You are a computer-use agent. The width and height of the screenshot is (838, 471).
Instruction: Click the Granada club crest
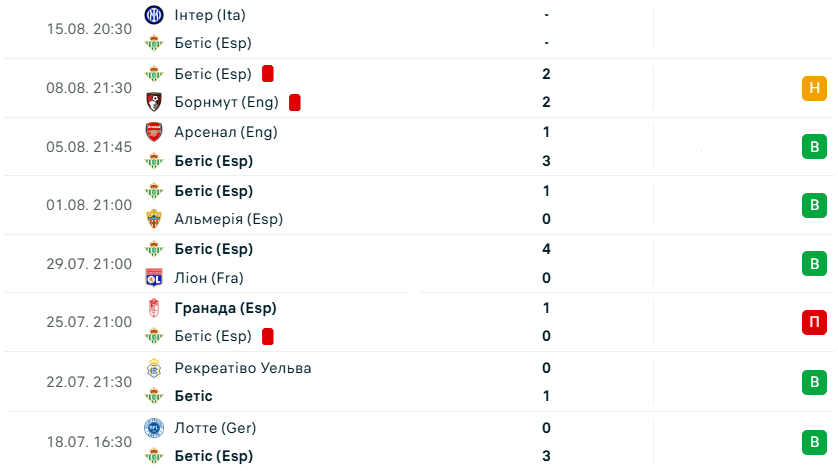154,308
